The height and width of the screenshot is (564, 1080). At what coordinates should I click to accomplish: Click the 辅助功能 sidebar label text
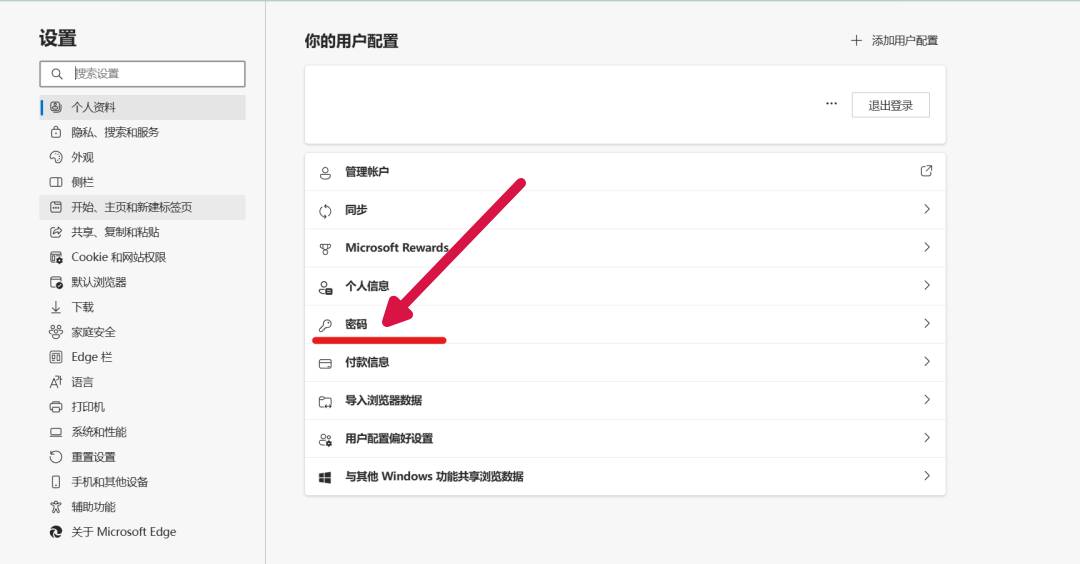point(94,507)
